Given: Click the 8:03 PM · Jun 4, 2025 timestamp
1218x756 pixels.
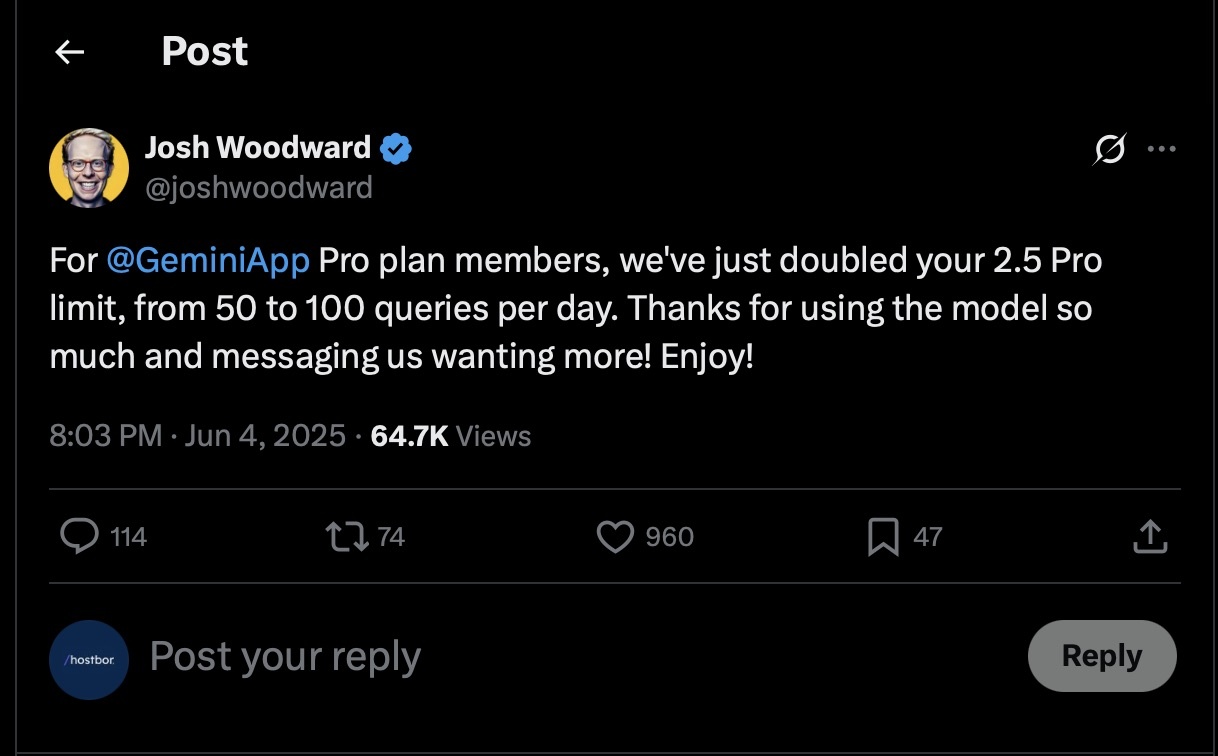Looking at the screenshot, I should [197, 436].
